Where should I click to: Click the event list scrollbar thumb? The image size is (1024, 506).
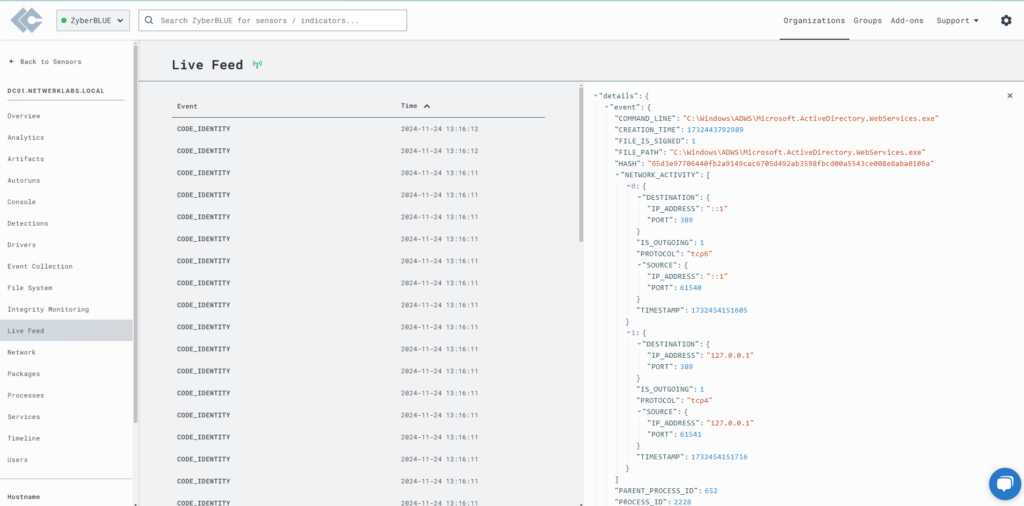pos(581,165)
